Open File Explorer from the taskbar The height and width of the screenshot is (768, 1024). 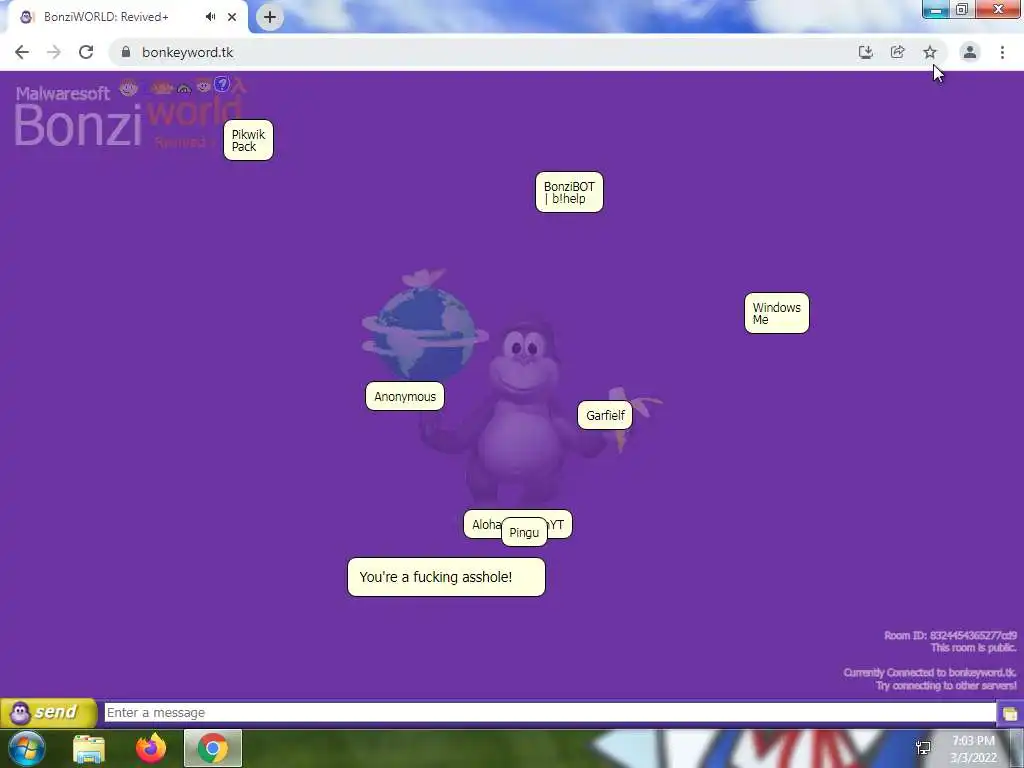[89, 748]
